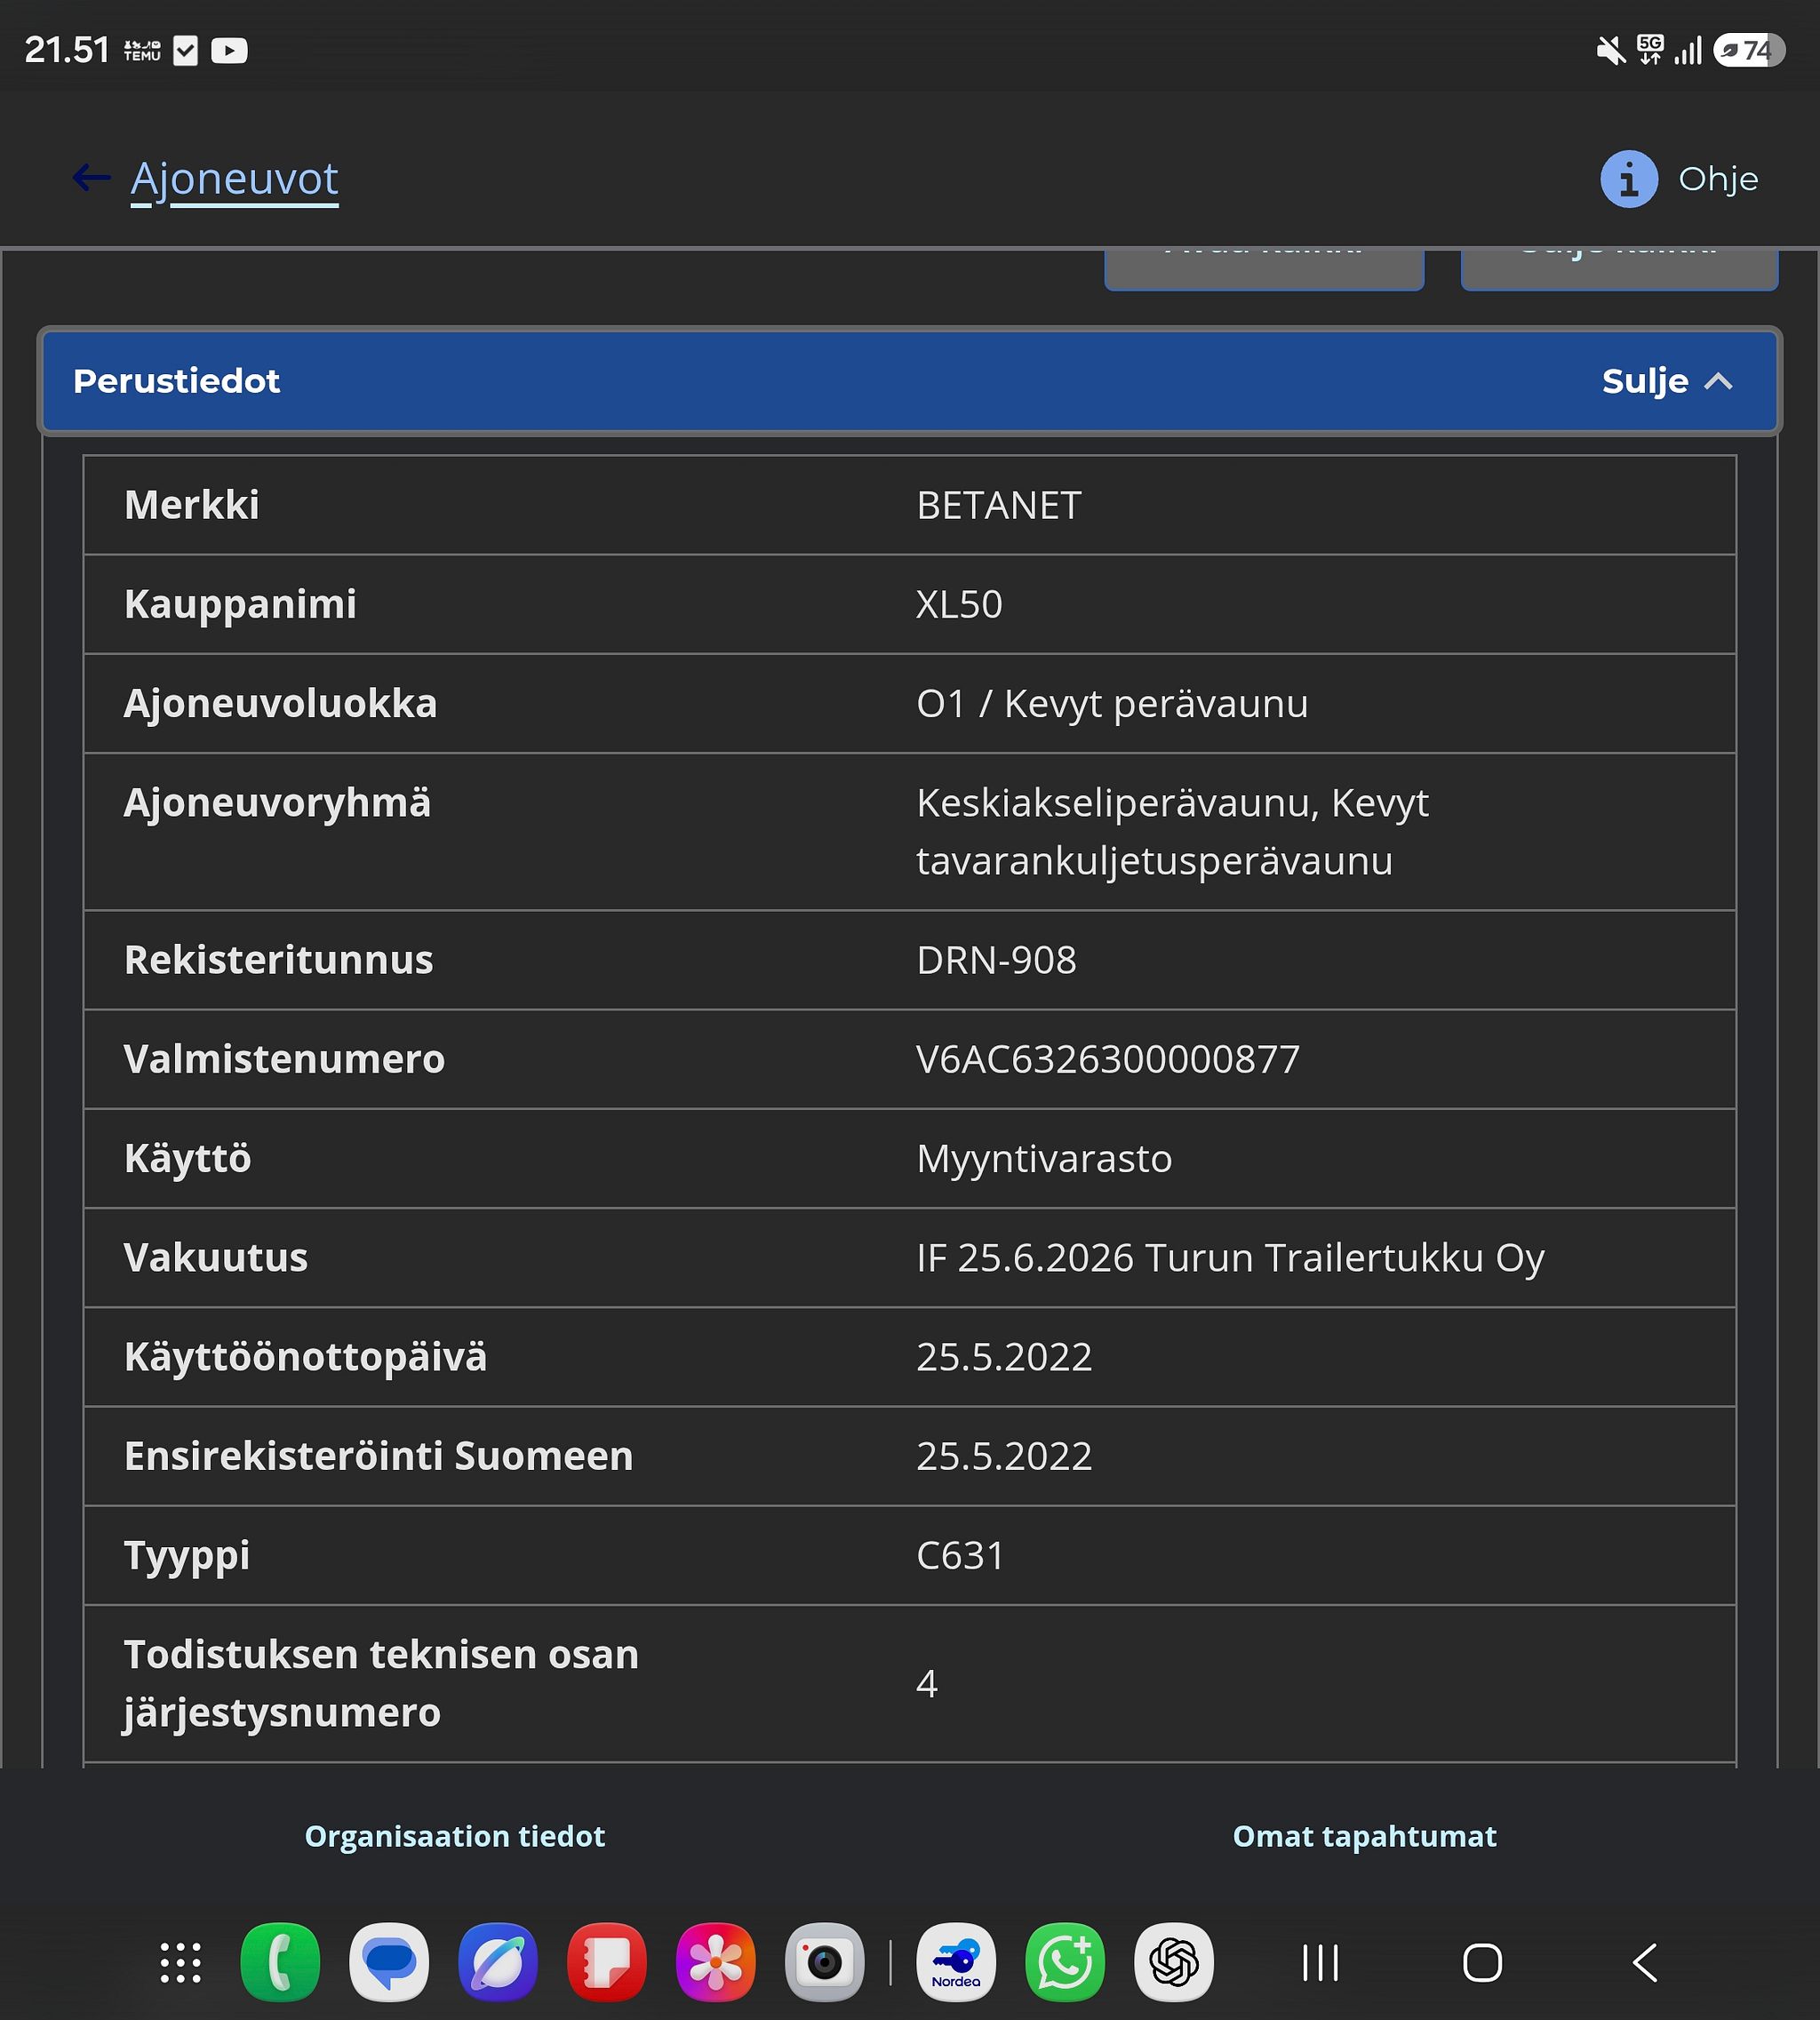Tap the home navigation button
The height and width of the screenshot is (2020, 1820).
tap(1482, 1963)
